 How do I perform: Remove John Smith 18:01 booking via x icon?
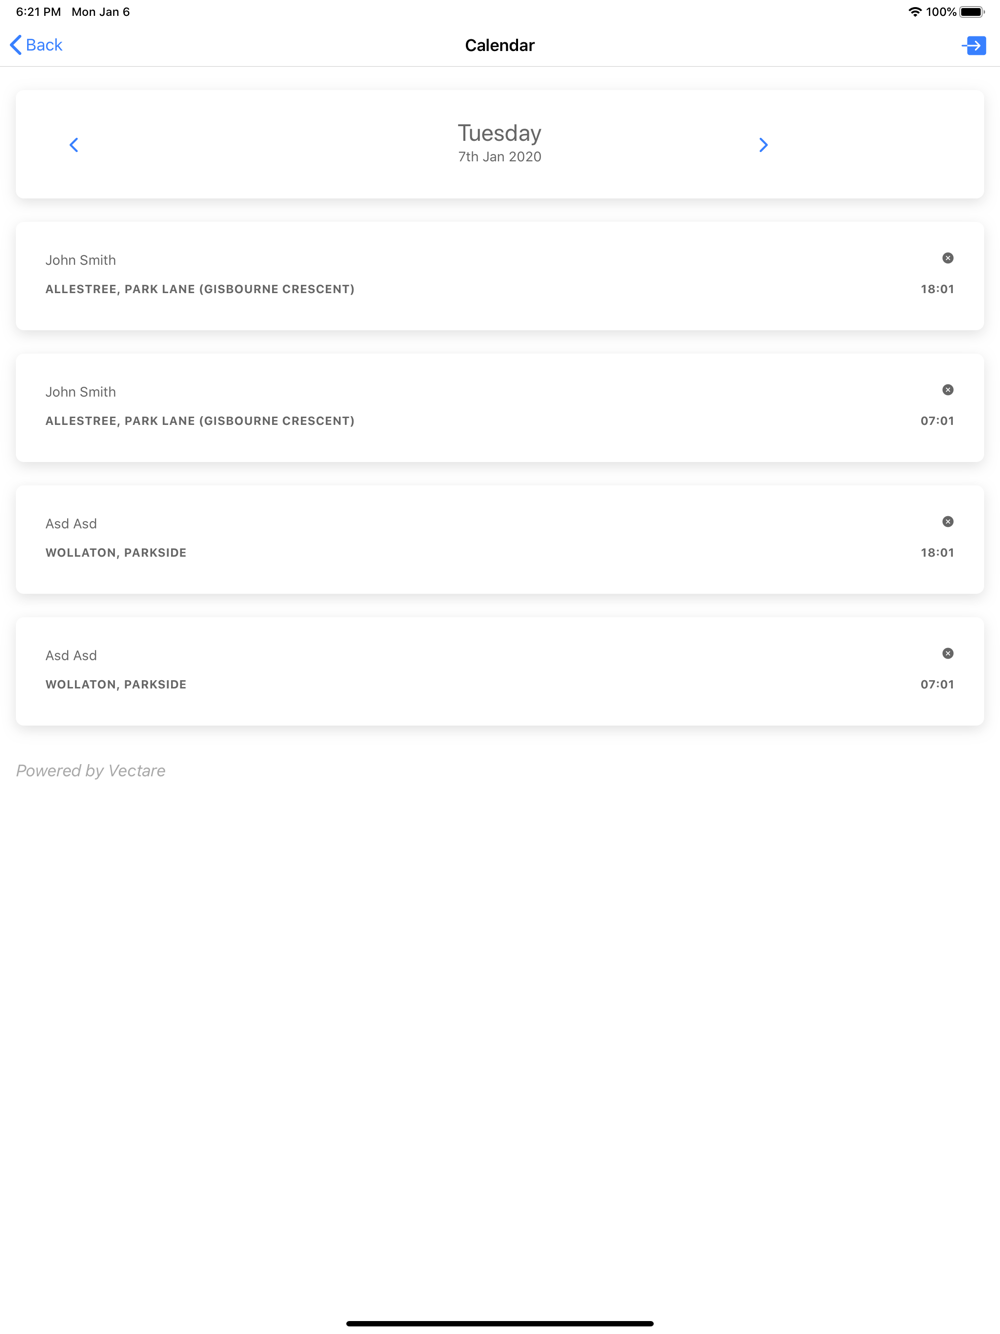click(948, 258)
